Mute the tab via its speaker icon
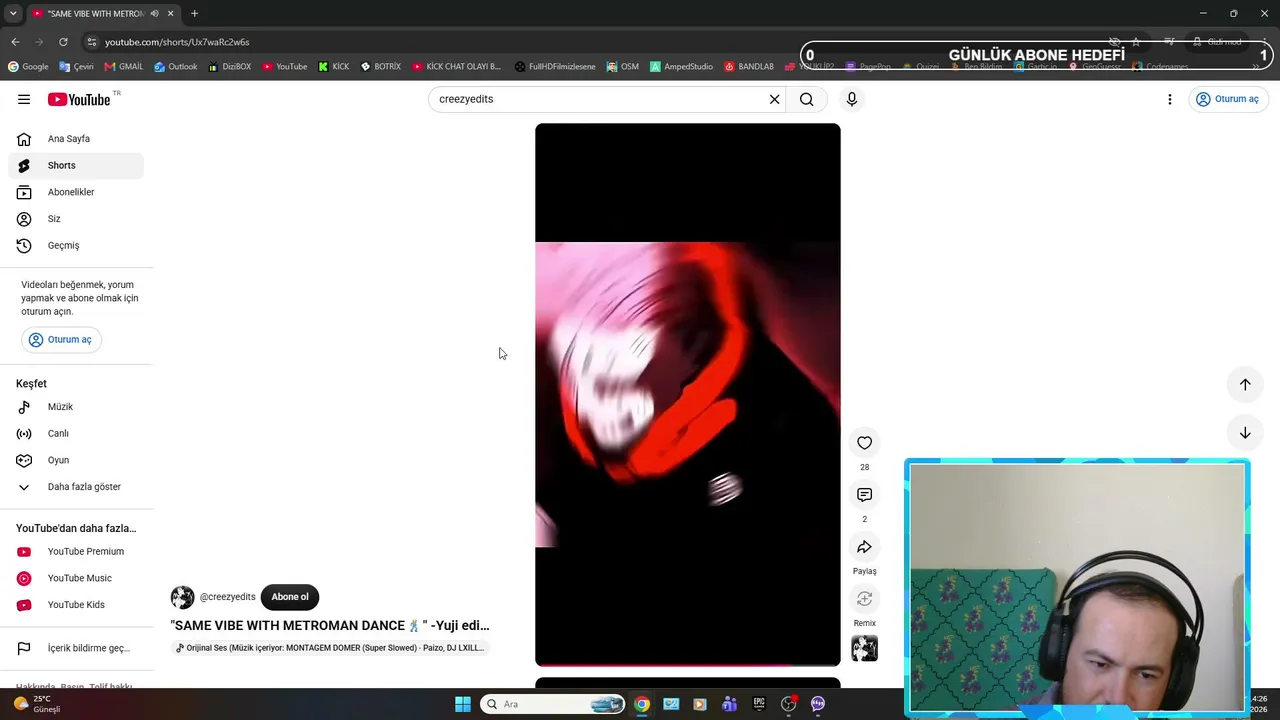 pyautogui.click(x=154, y=13)
